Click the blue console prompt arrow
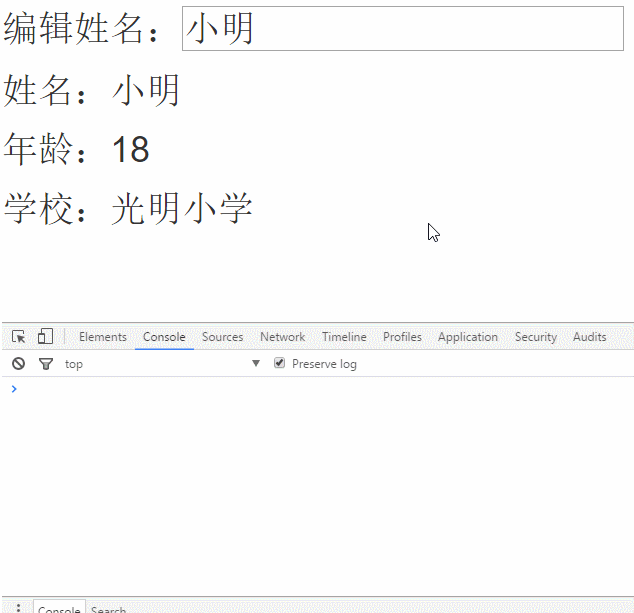634x613 pixels. click(x=13, y=389)
